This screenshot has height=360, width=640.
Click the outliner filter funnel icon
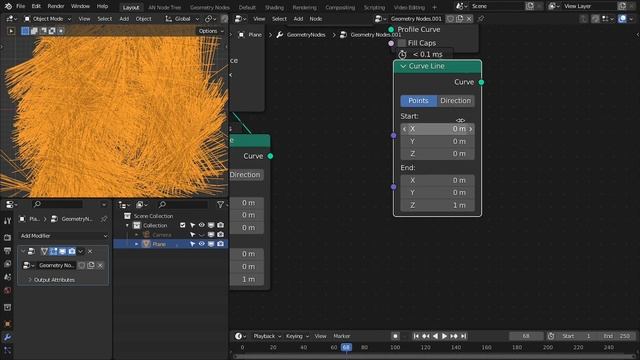220,204
